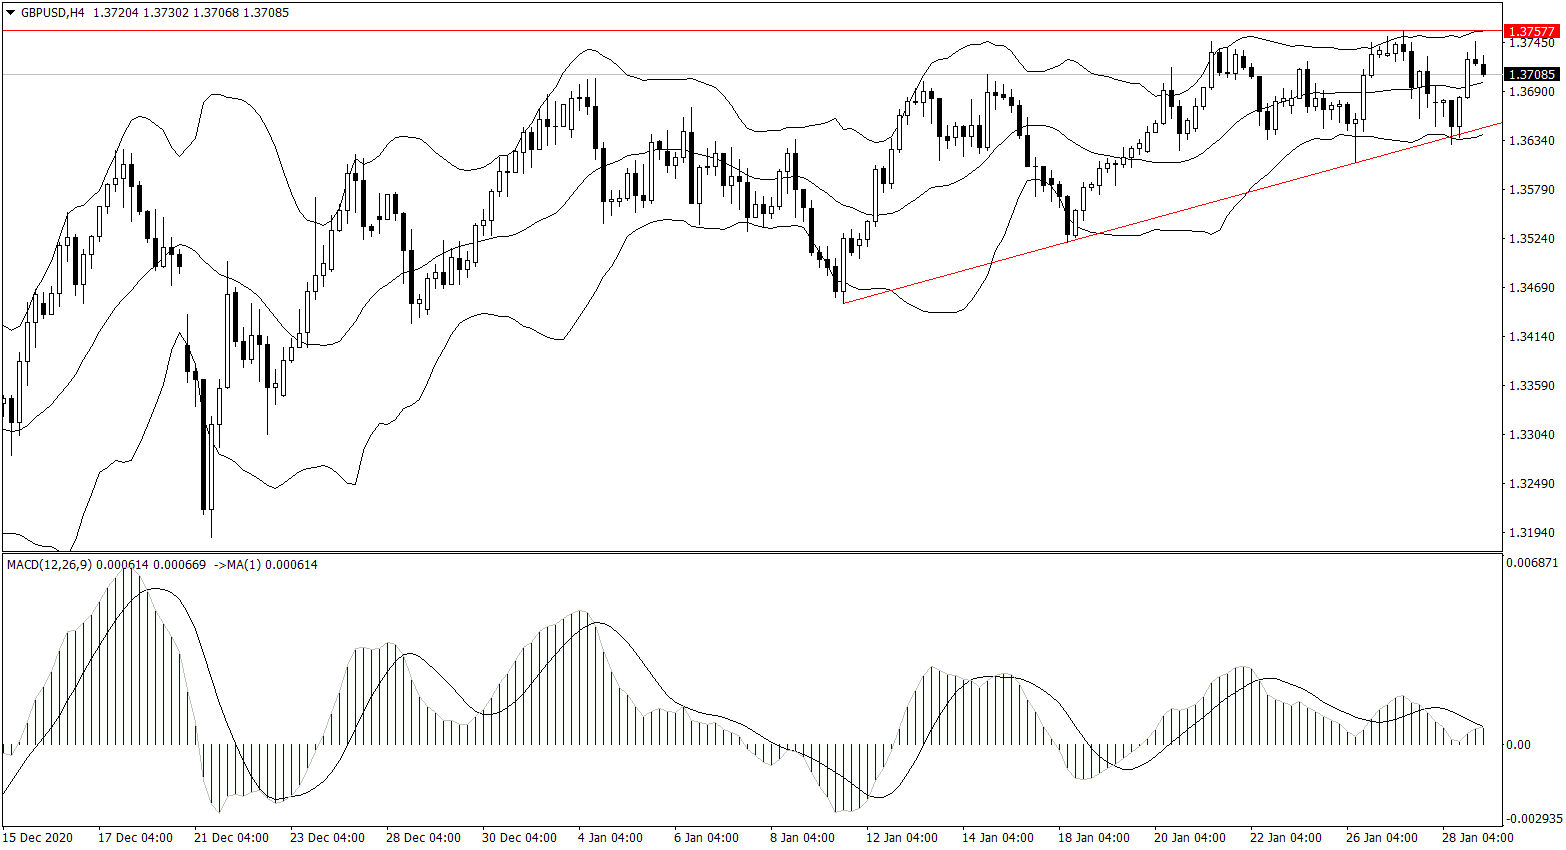The height and width of the screenshot is (850, 1566).
Task: Click 1.35240 on the price scale
Action: [x=1531, y=239]
